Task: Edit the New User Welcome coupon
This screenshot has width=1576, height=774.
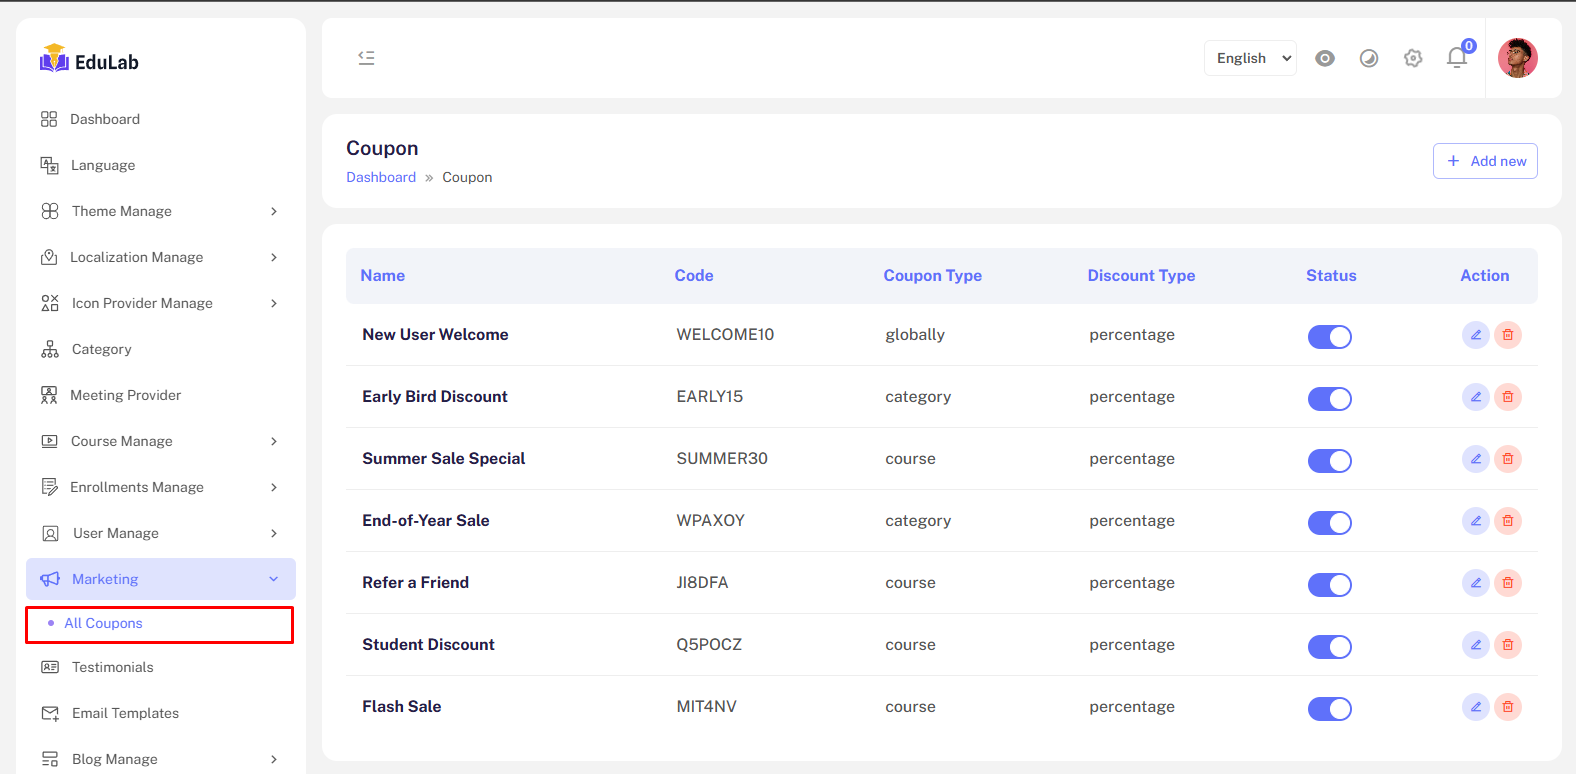Action: 1475,335
